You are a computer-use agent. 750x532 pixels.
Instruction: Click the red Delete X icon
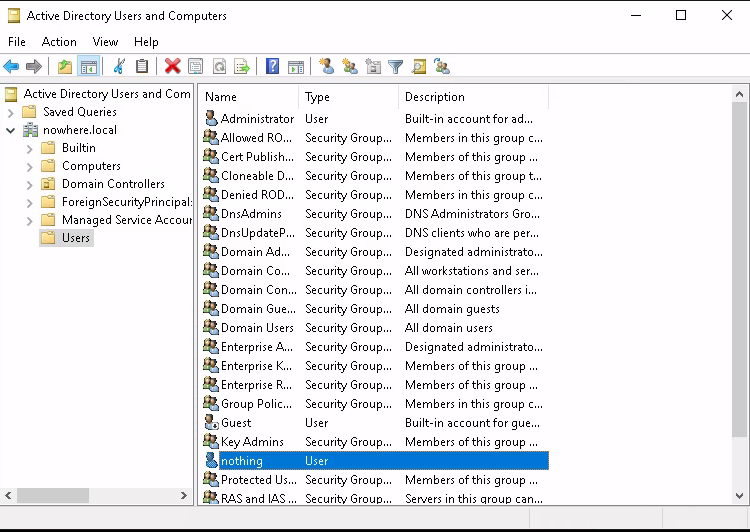point(173,66)
